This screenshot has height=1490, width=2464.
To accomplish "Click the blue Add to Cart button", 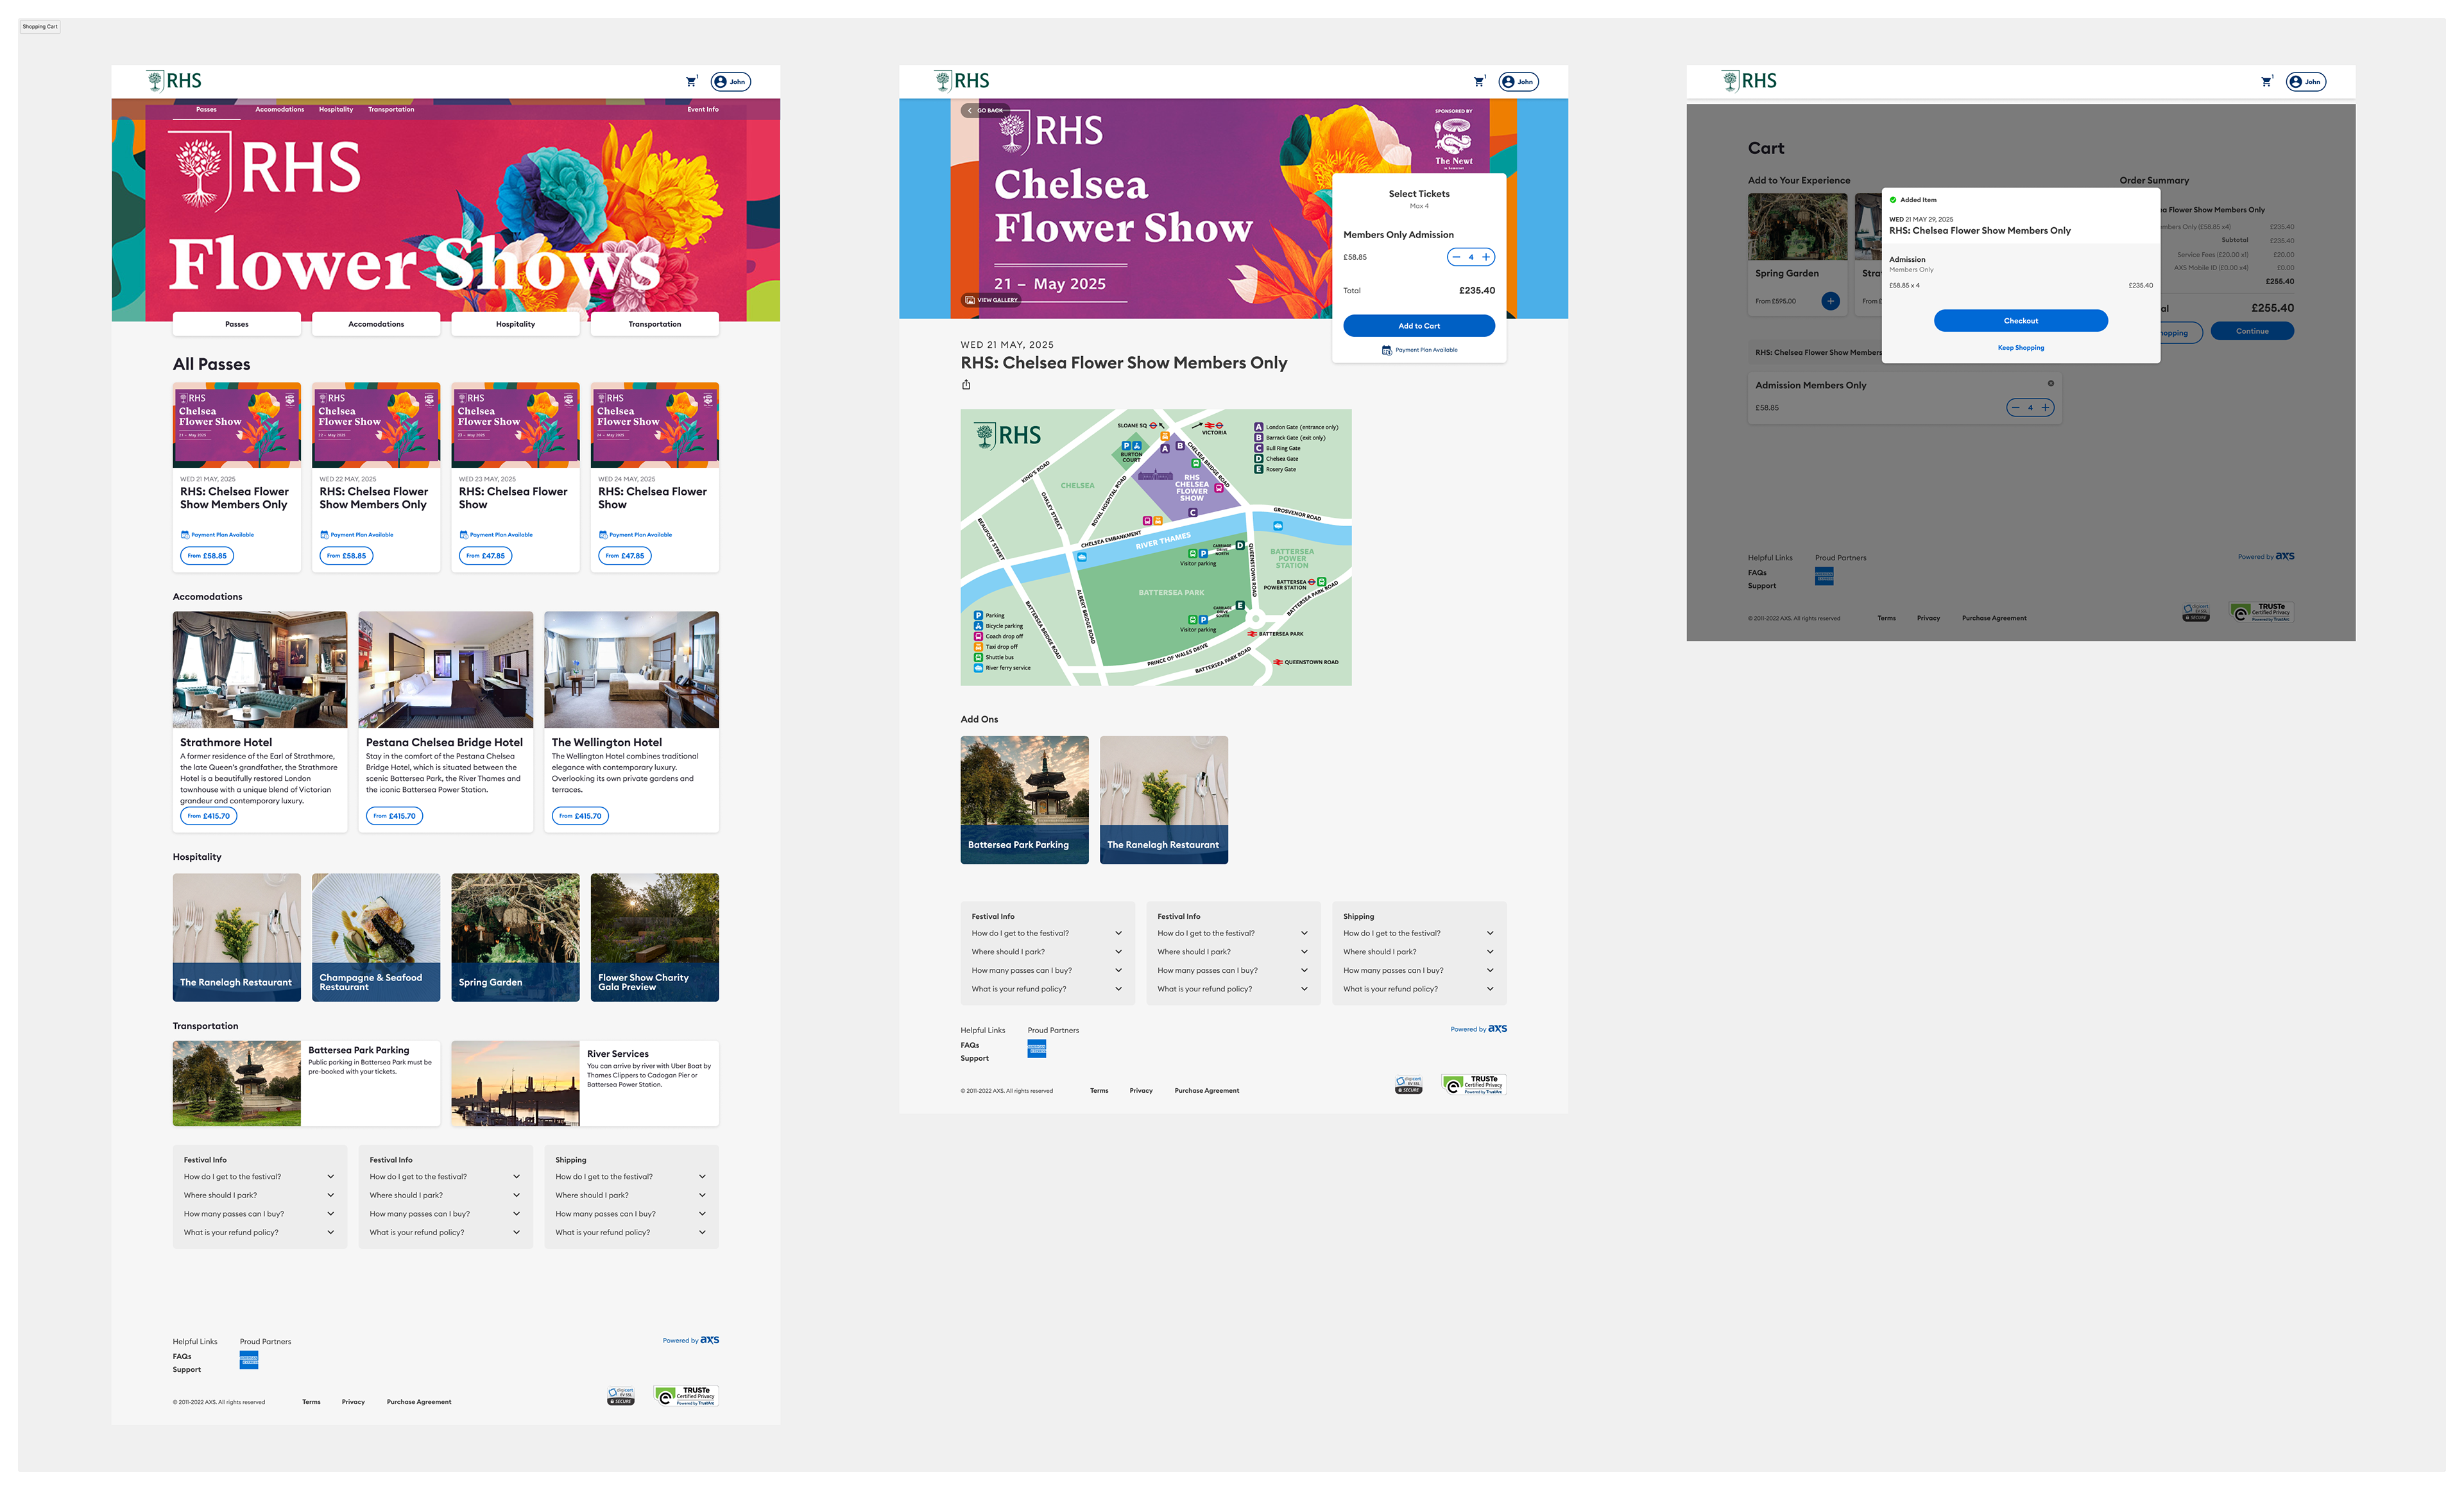I will (x=1418, y=326).
